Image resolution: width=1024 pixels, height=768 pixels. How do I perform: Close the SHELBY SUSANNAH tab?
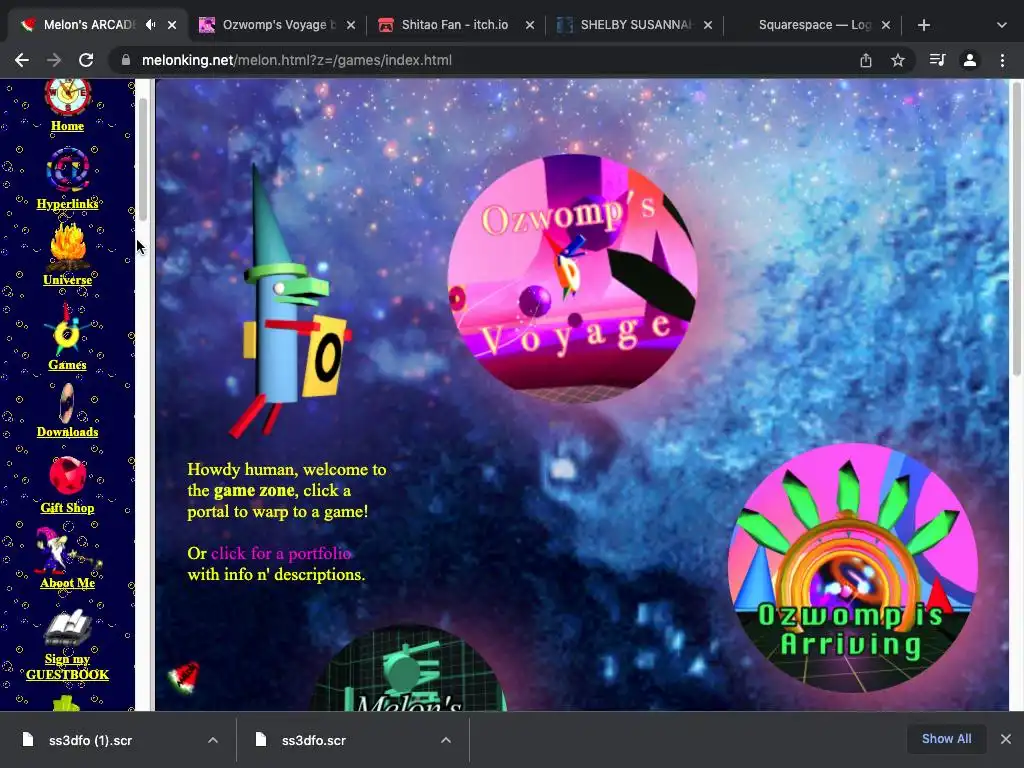click(x=708, y=25)
